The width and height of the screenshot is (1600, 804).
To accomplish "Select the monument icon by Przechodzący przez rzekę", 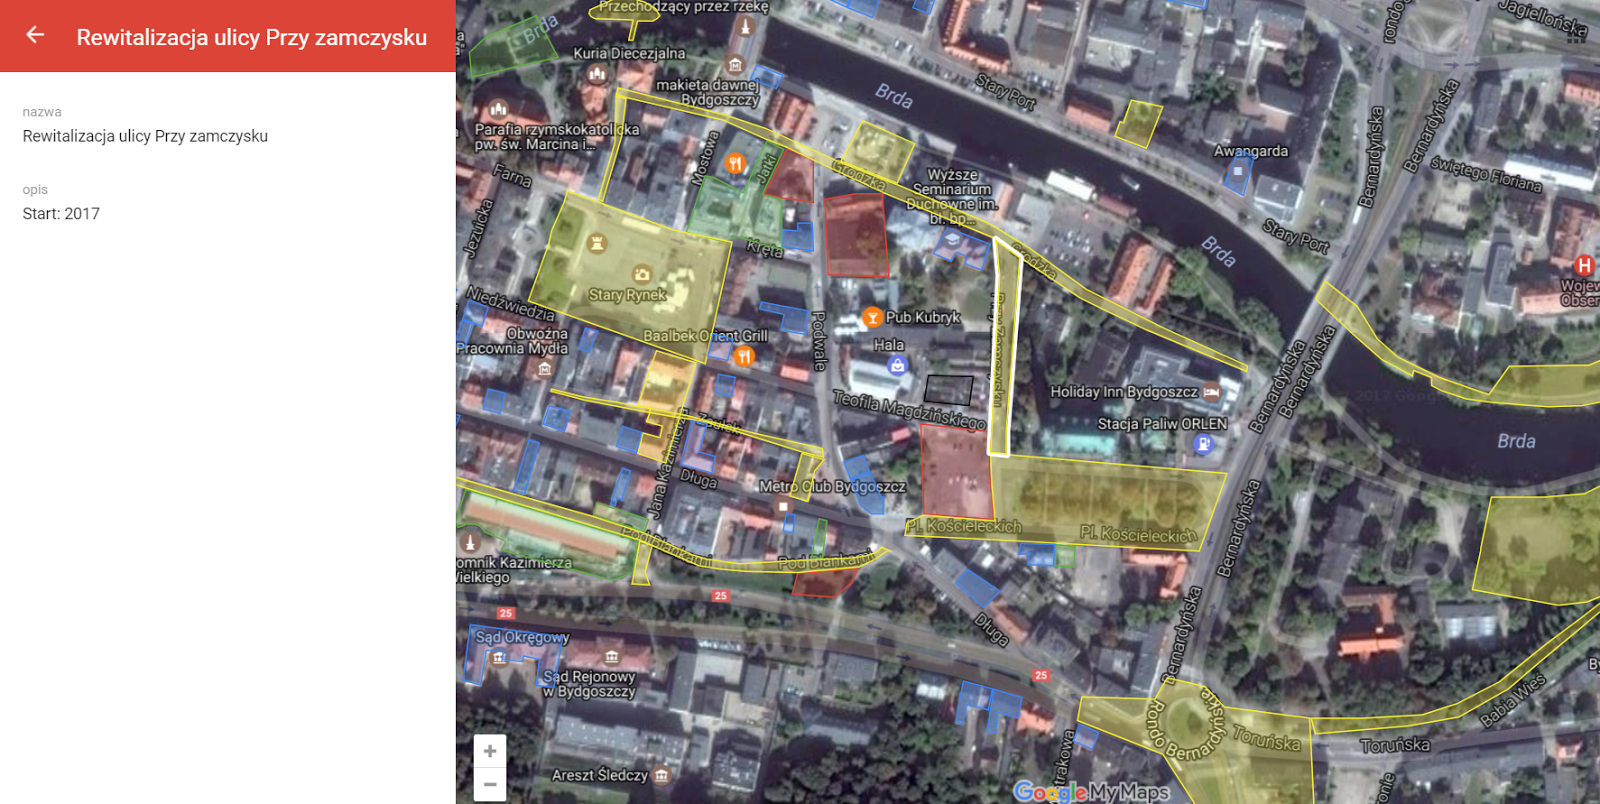I will pyautogui.click(x=744, y=27).
